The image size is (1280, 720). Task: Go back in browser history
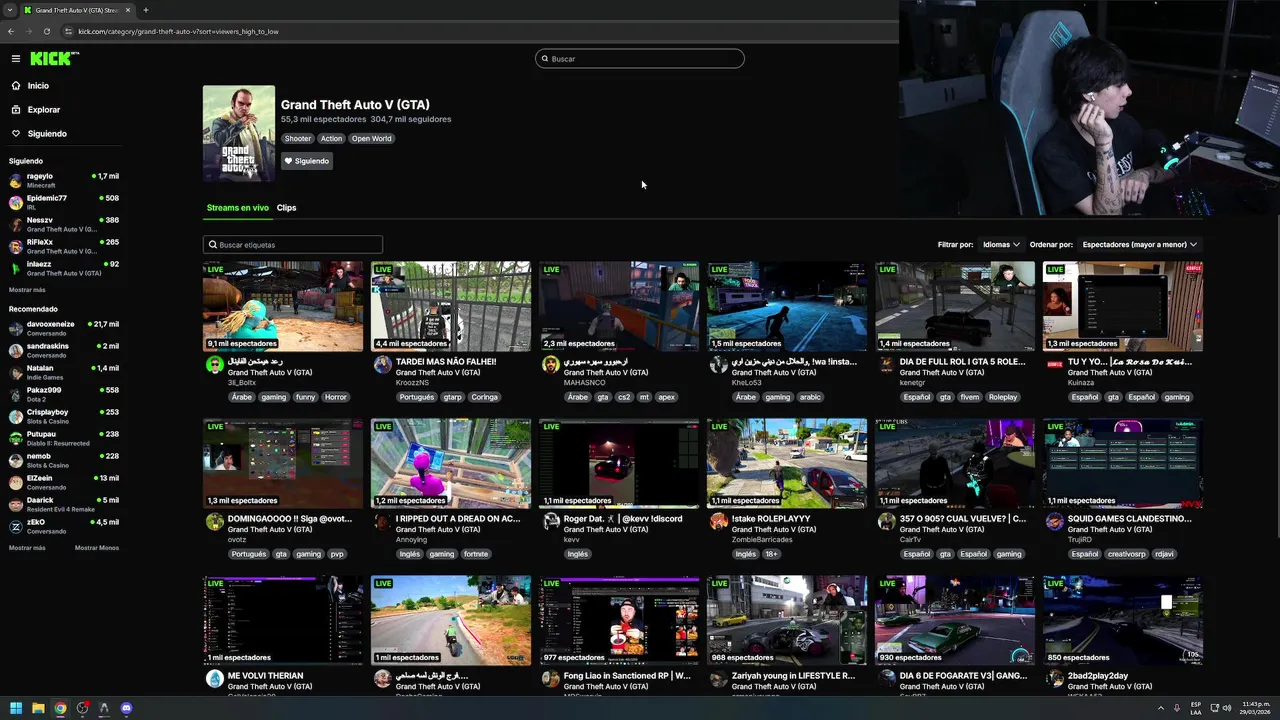11,31
